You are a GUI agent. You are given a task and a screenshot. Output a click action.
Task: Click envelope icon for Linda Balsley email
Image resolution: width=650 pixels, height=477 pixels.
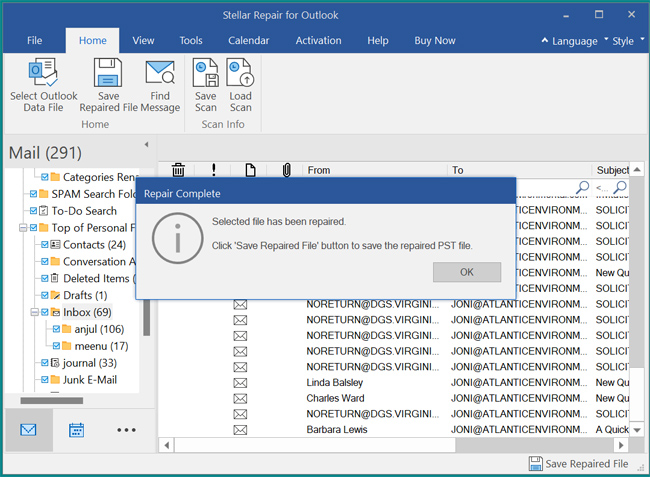coord(240,383)
